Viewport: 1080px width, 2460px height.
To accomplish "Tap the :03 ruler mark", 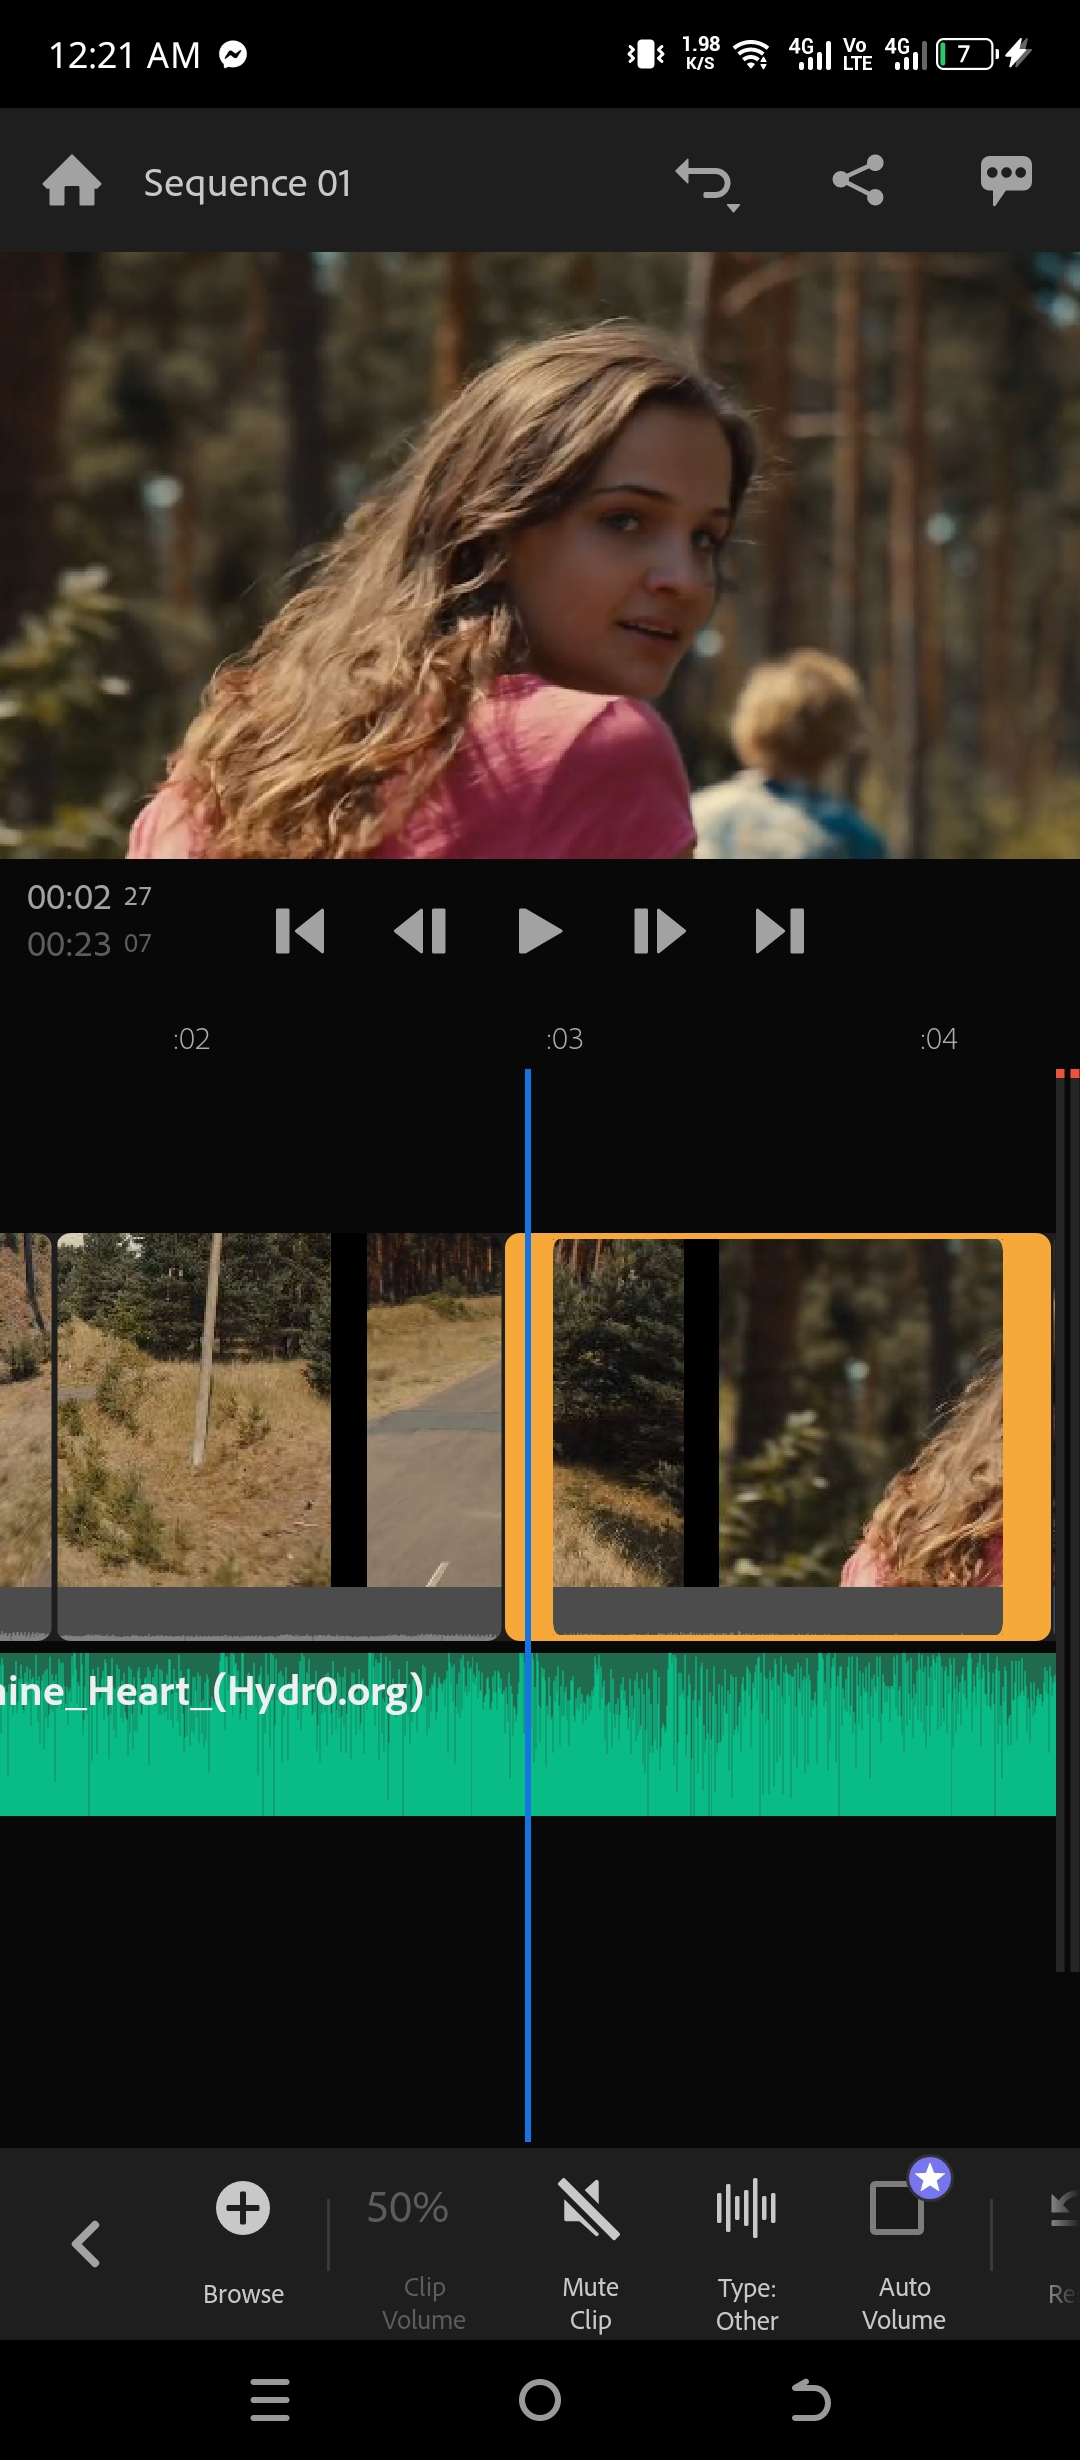I will pos(564,1039).
